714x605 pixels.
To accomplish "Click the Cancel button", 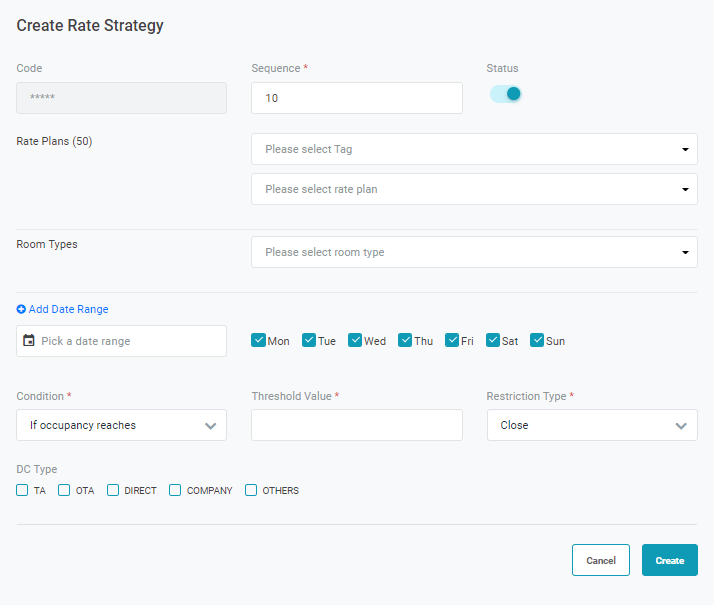I will click(x=600, y=560).
